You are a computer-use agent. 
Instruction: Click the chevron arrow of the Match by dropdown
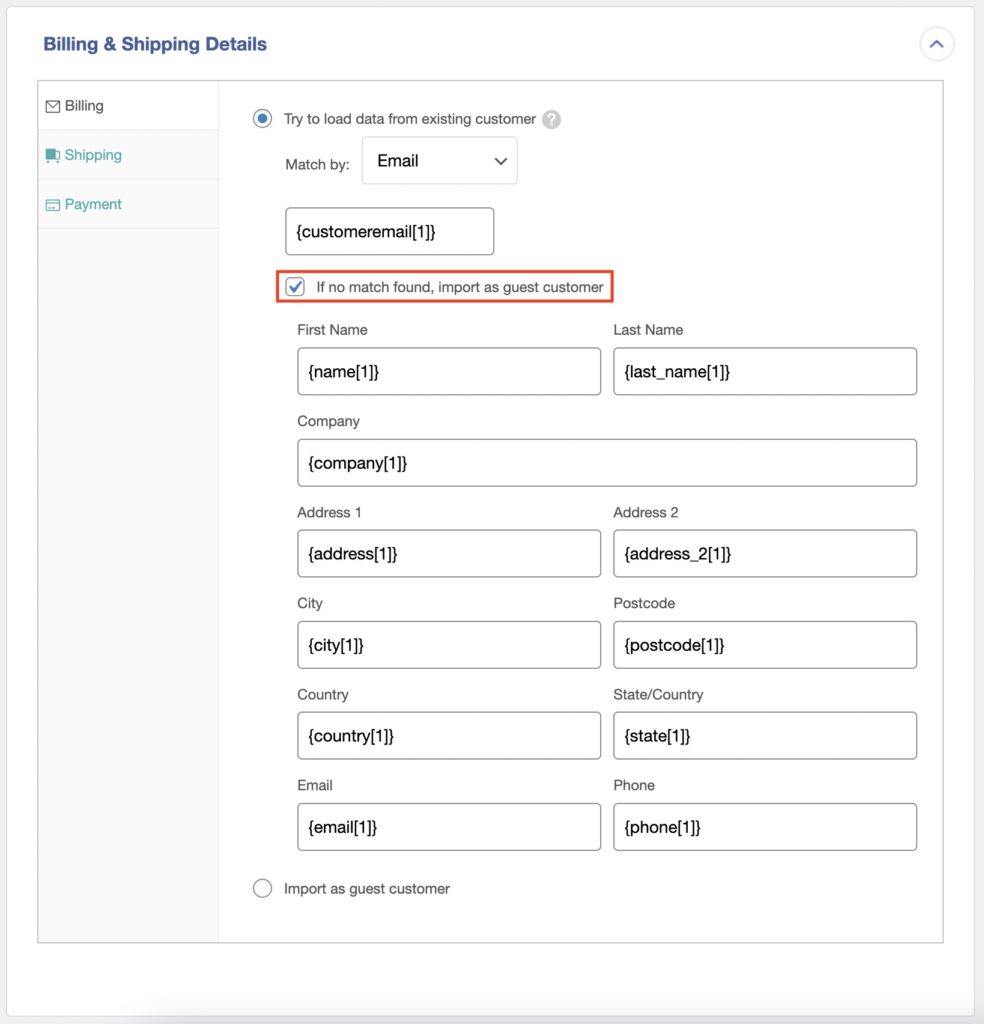click(x=500, y=160)
